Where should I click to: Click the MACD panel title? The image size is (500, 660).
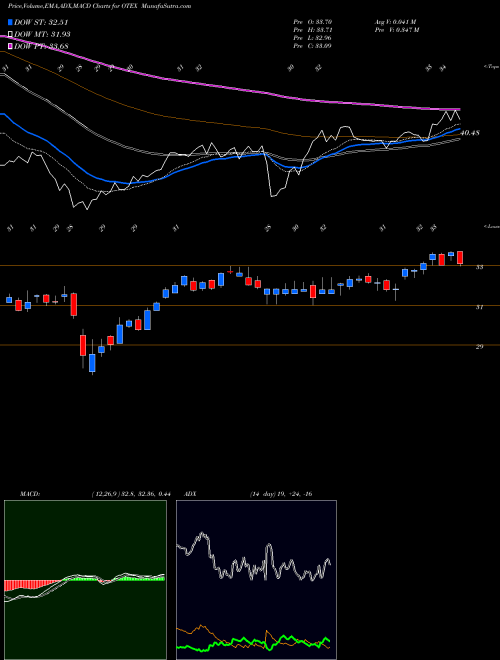click(x=30, y=494)
